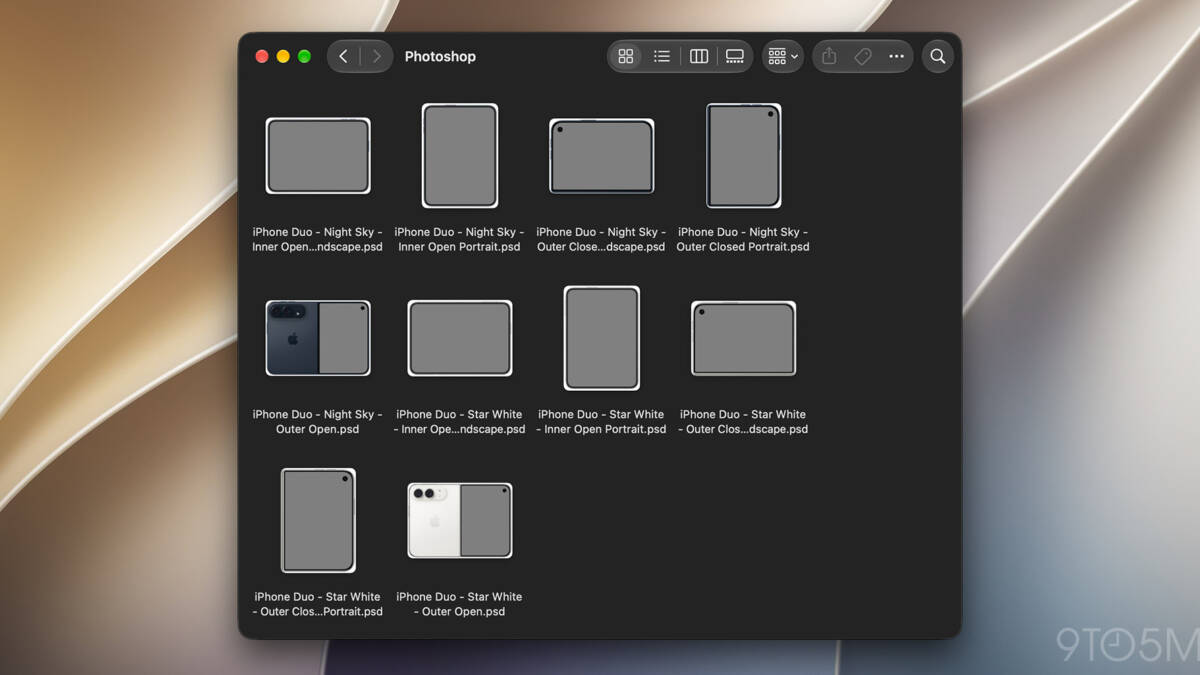Viewport: 1200px width, 675px height.
Task: Go back with the left chevron button
Action: tap(343, 57)
